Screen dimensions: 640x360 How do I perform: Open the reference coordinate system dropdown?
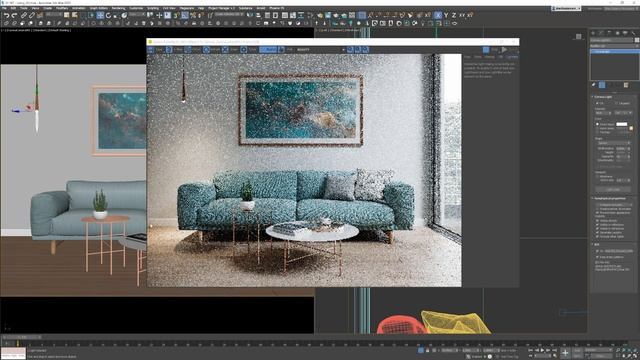tap(137, 15)
